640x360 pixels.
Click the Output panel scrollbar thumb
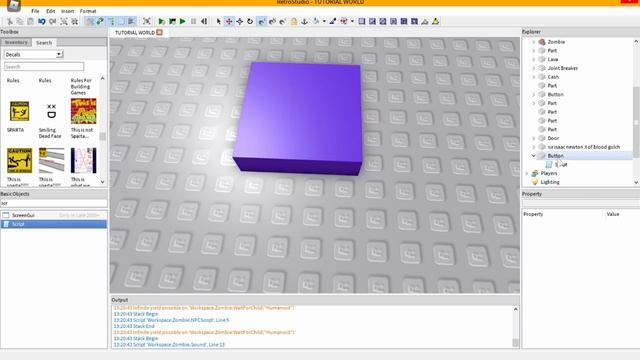click(516, 342)
